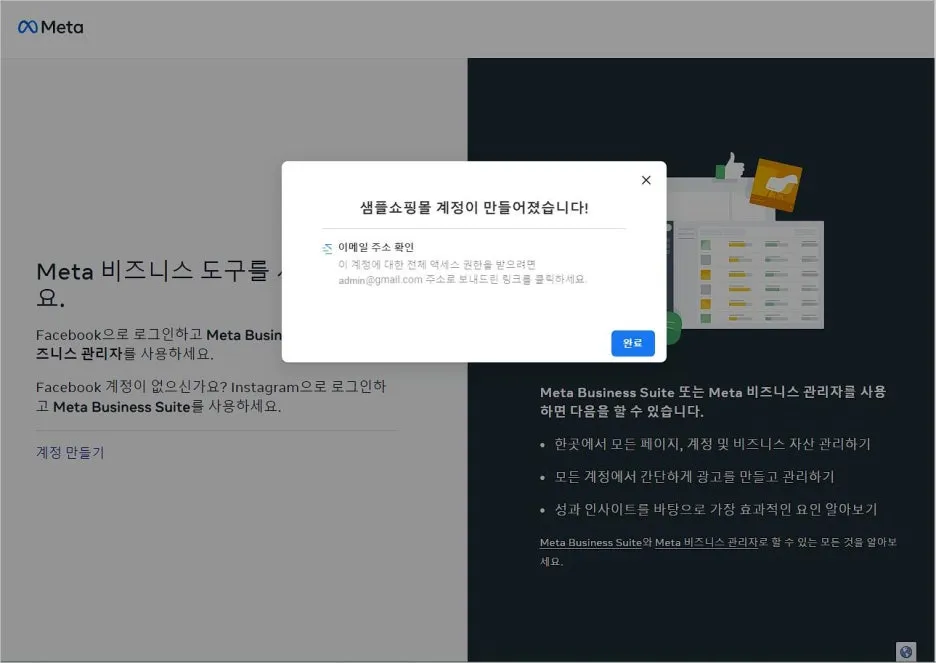Click the 이메일 주소 확인 heading

[x=376, y=247]
